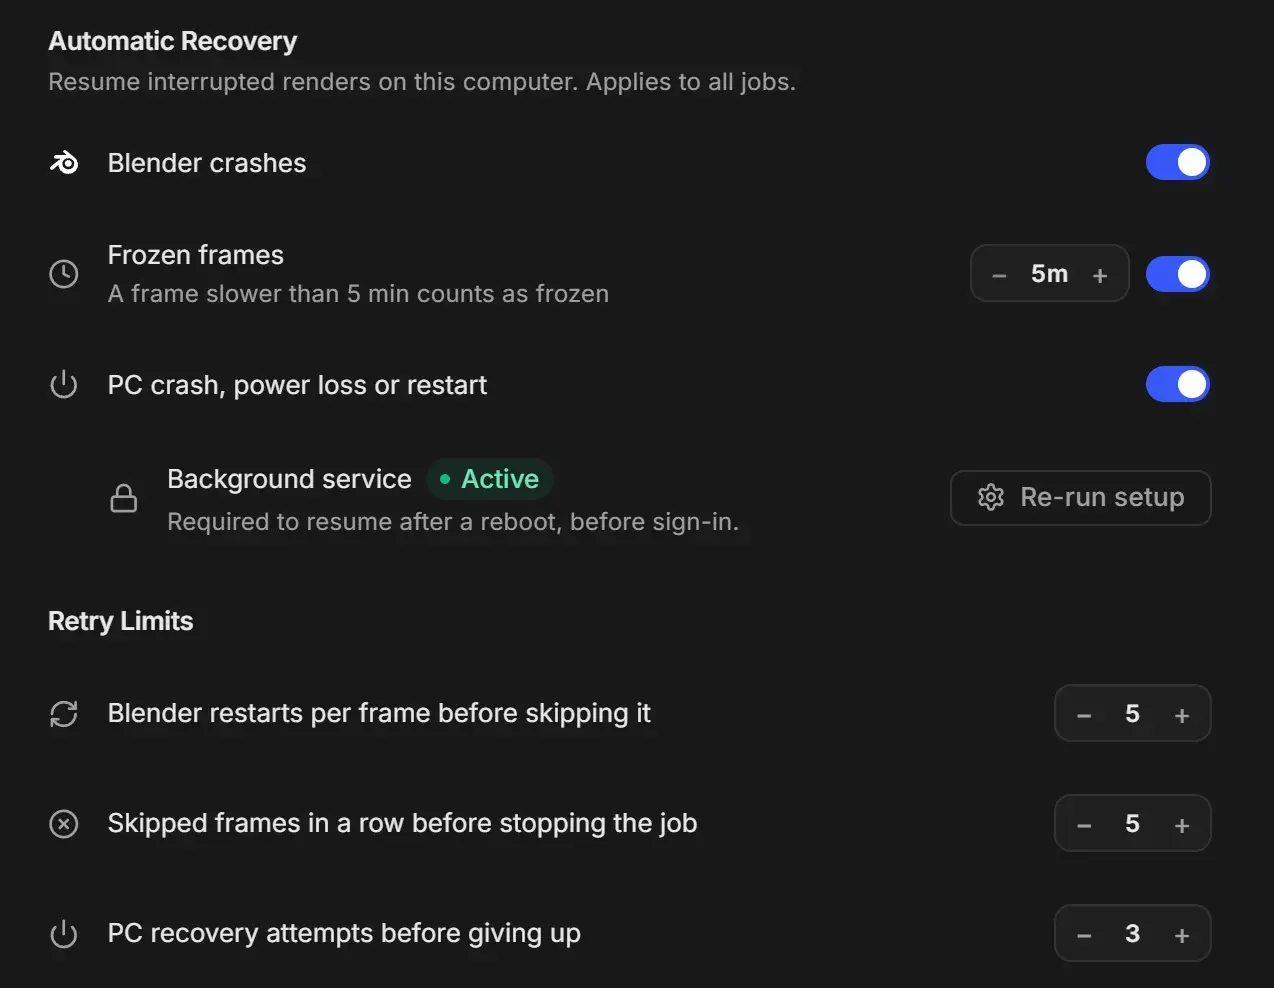Image resolution: width=1274 pixels, height=988 pixels.
Task: Increase Blender restarts per frame count
Action: pos(1182,715)
